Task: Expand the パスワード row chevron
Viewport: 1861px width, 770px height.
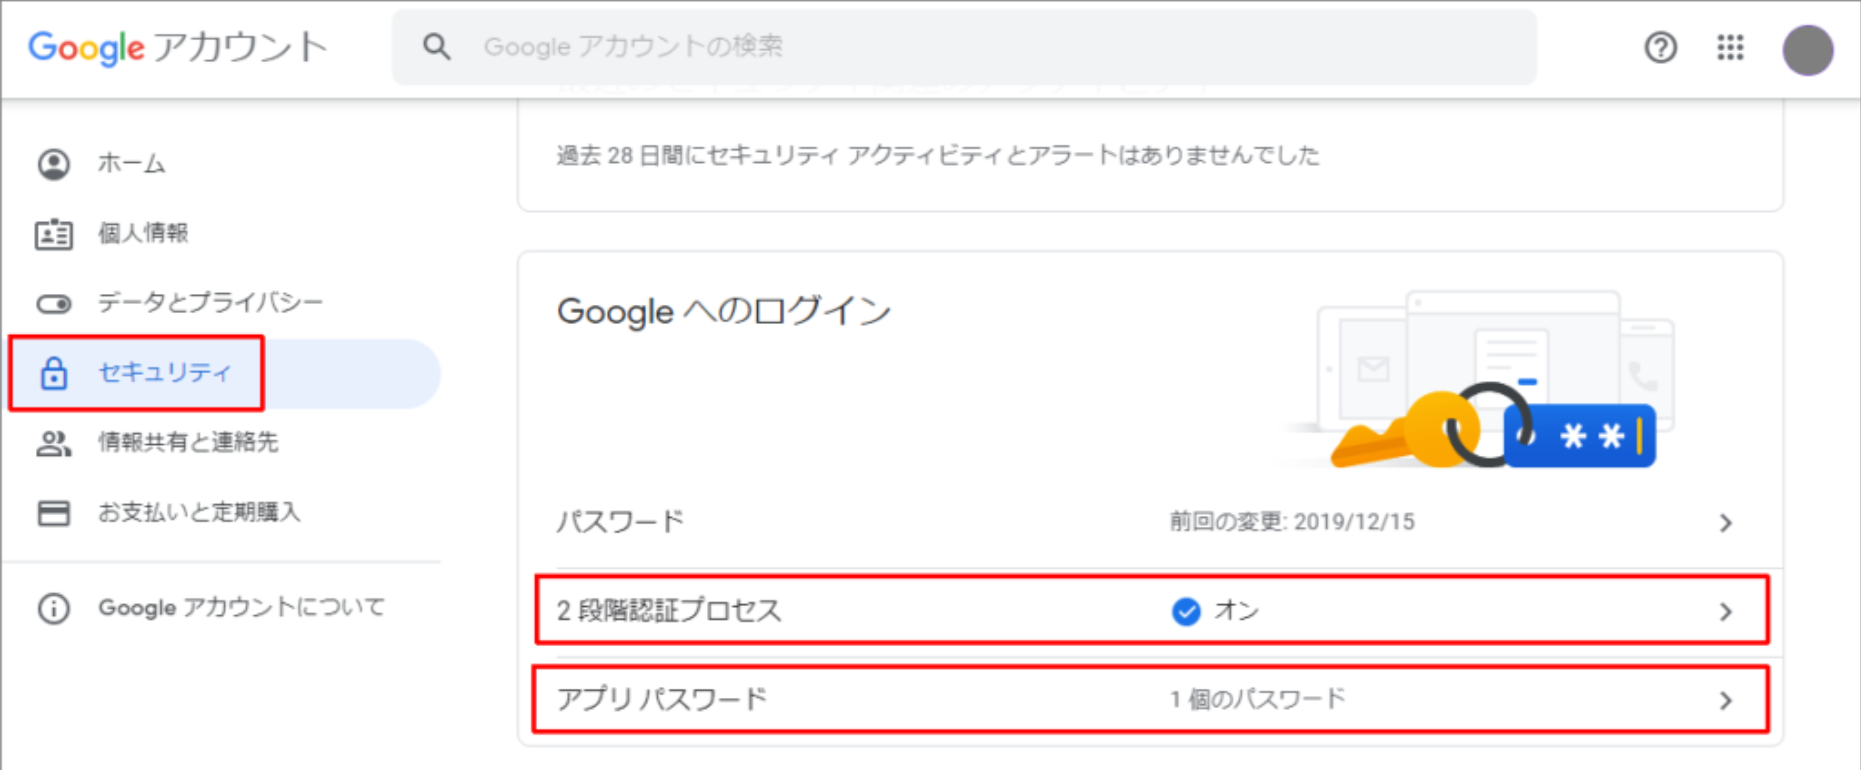Action: [1725, 523]
